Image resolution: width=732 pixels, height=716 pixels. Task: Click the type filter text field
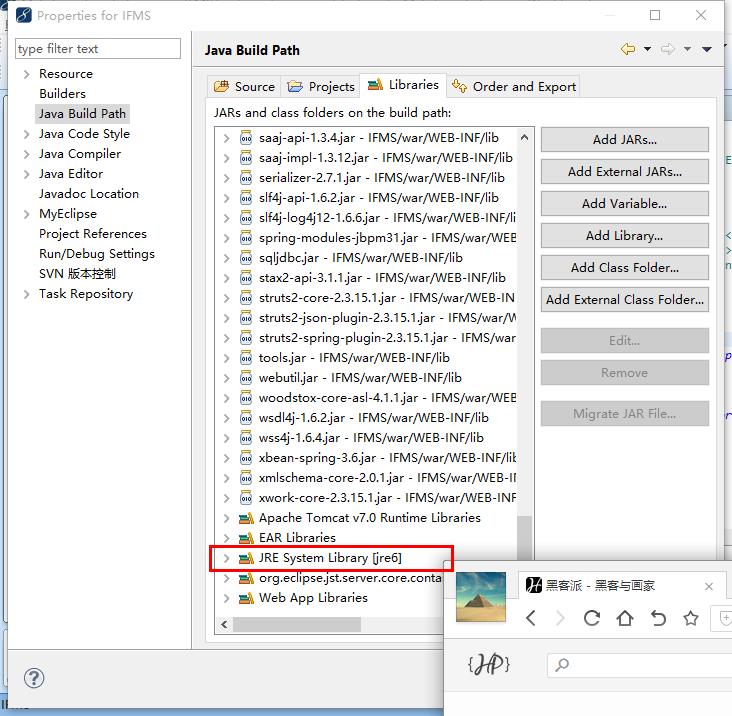[98, 49]
